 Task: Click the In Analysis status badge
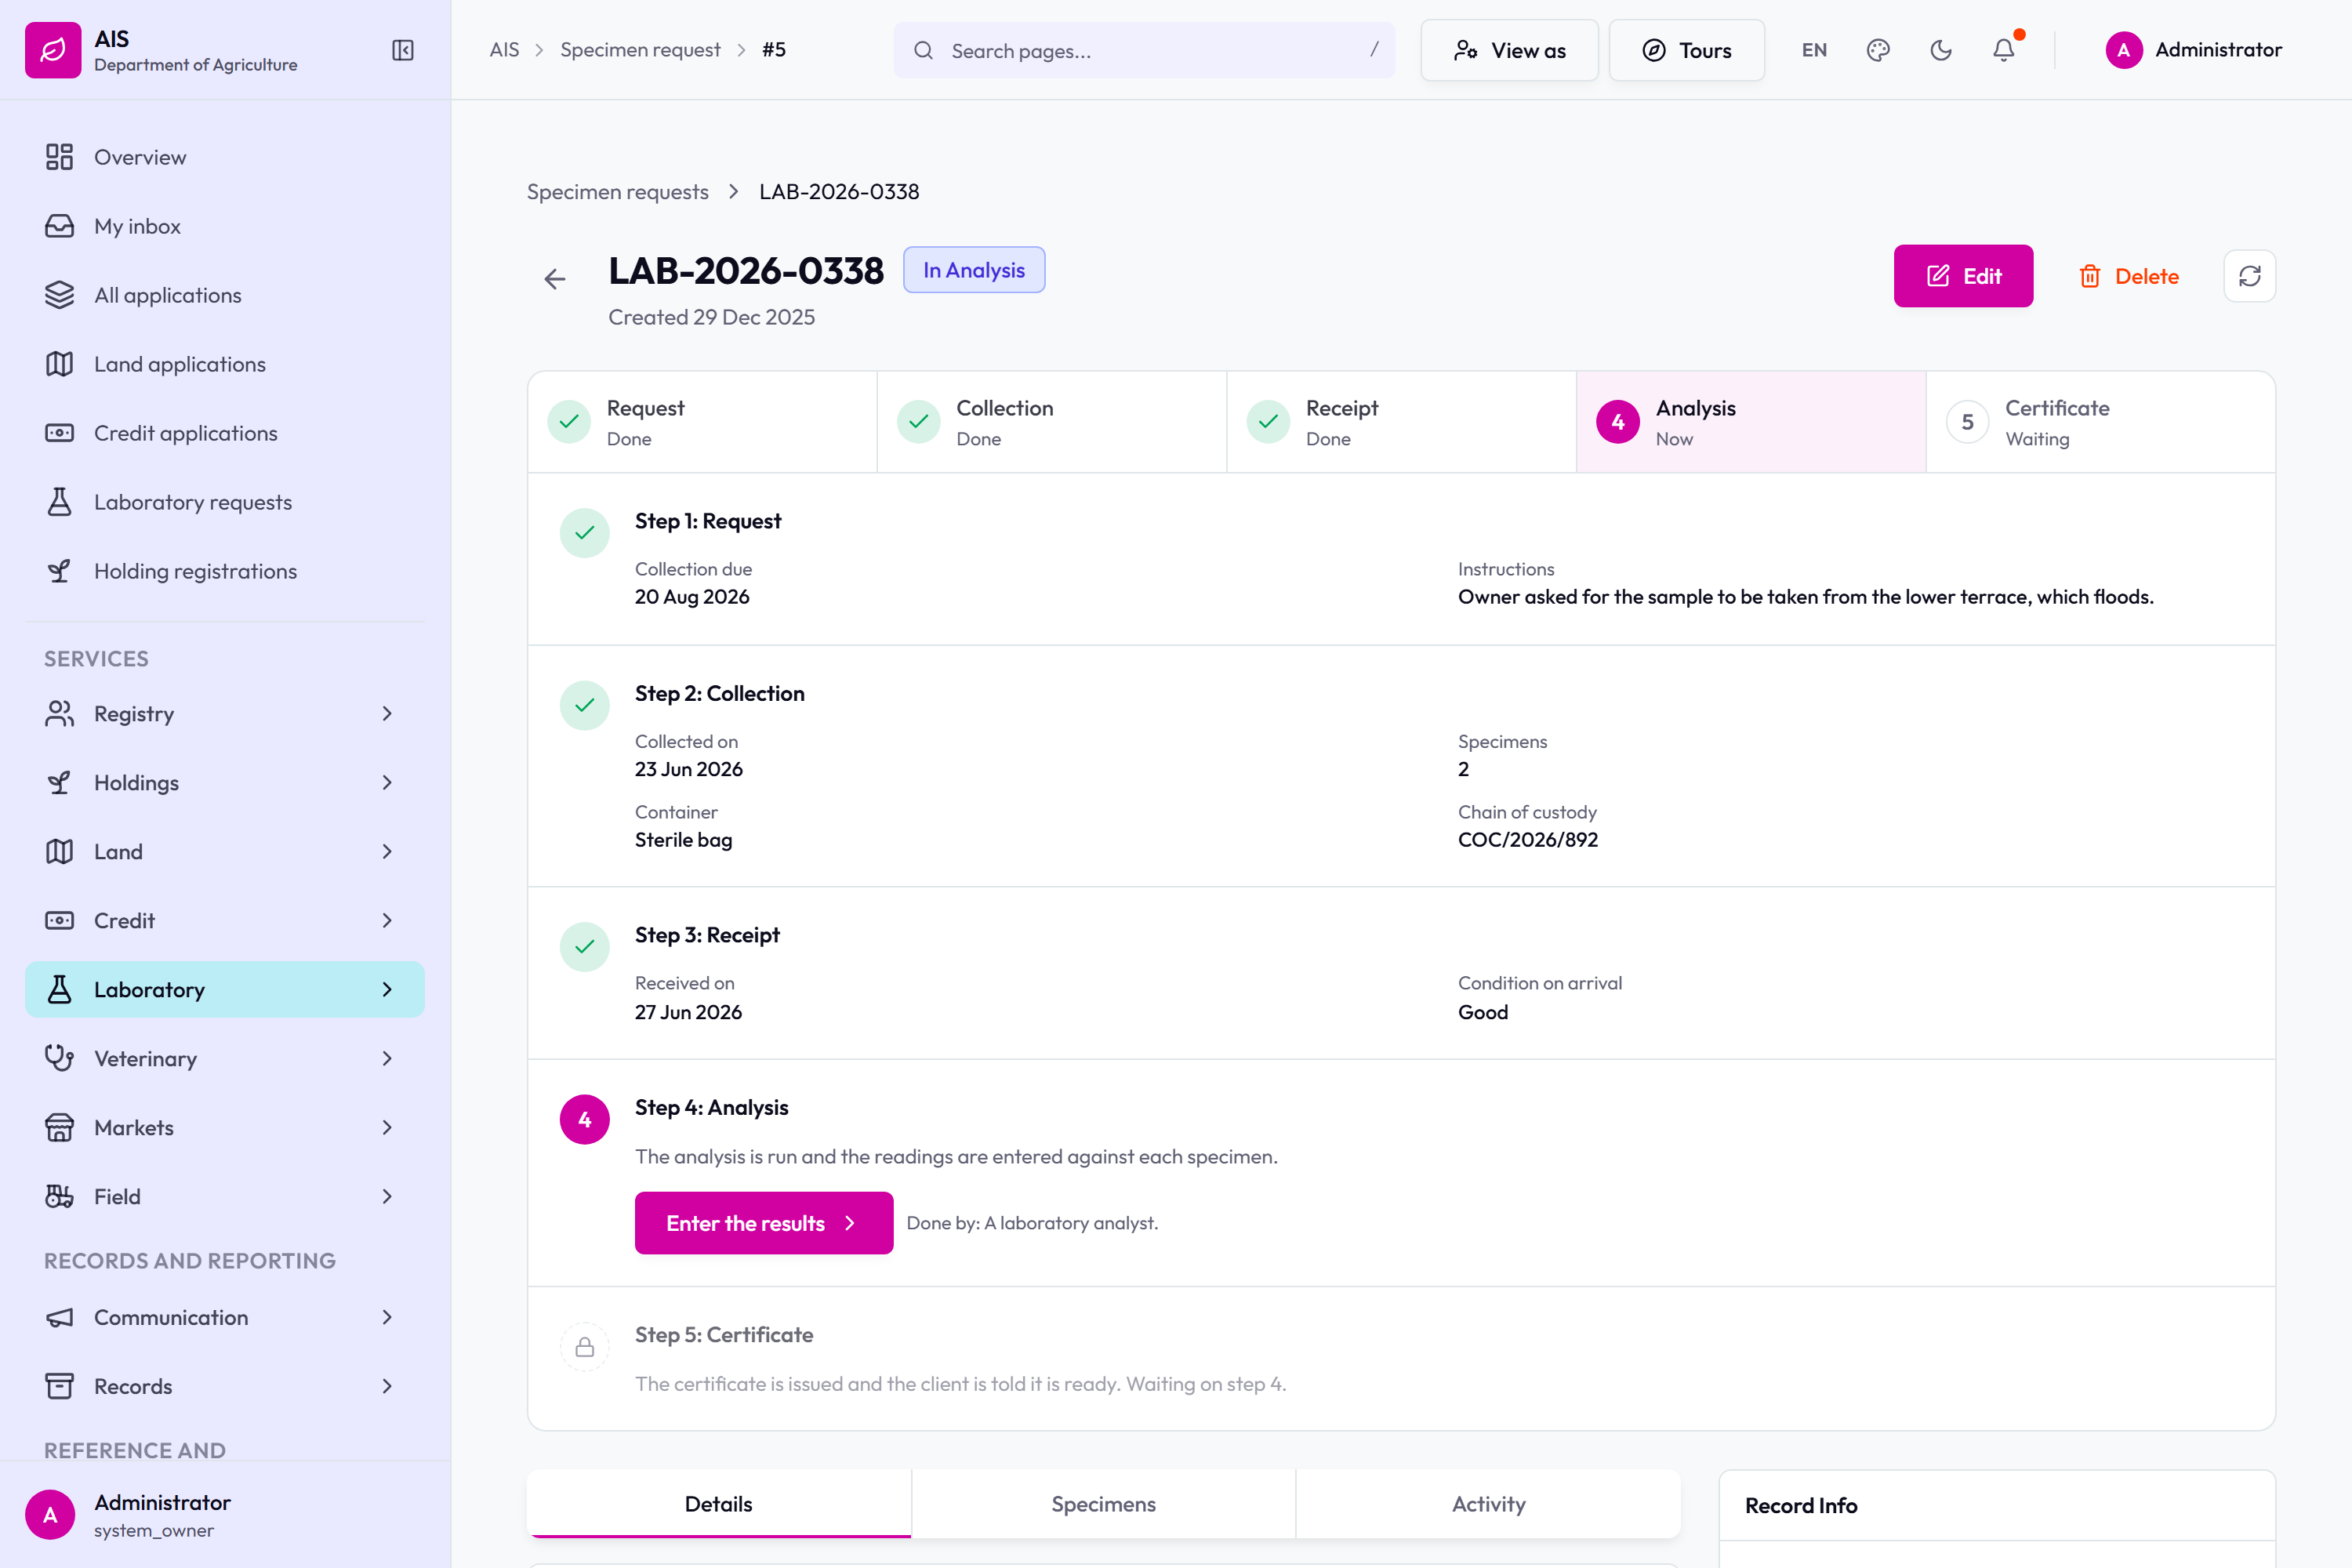point(974,270)
